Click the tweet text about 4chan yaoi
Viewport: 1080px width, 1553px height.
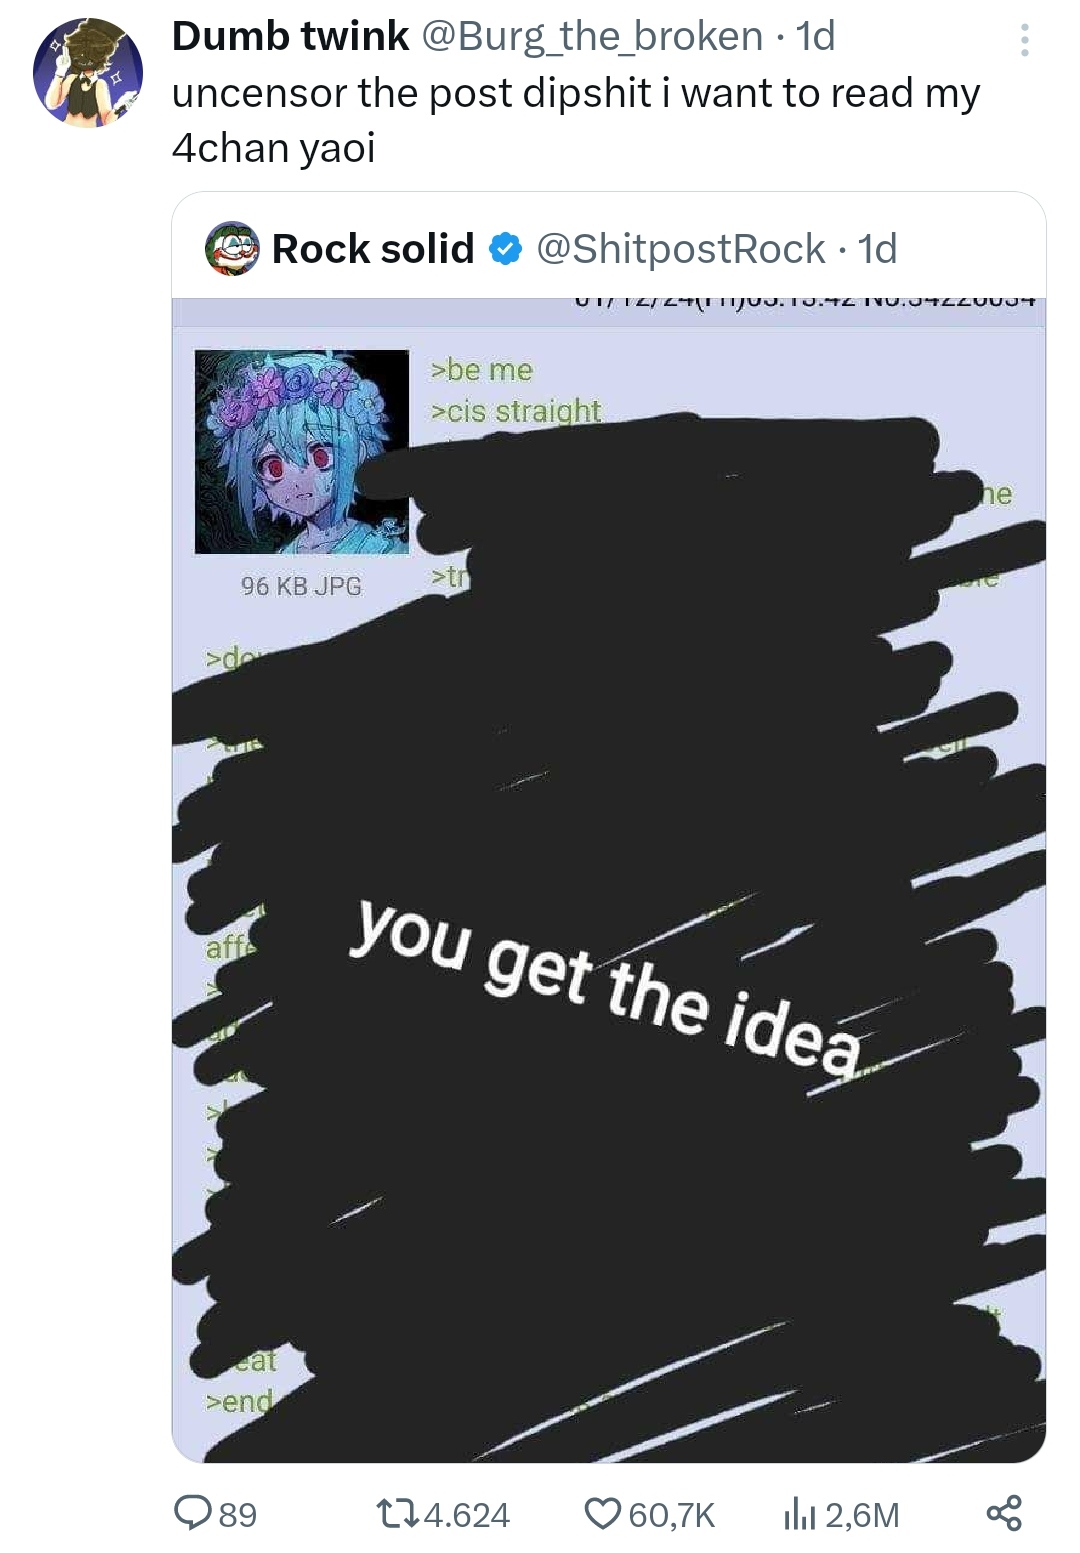(576, 120)
